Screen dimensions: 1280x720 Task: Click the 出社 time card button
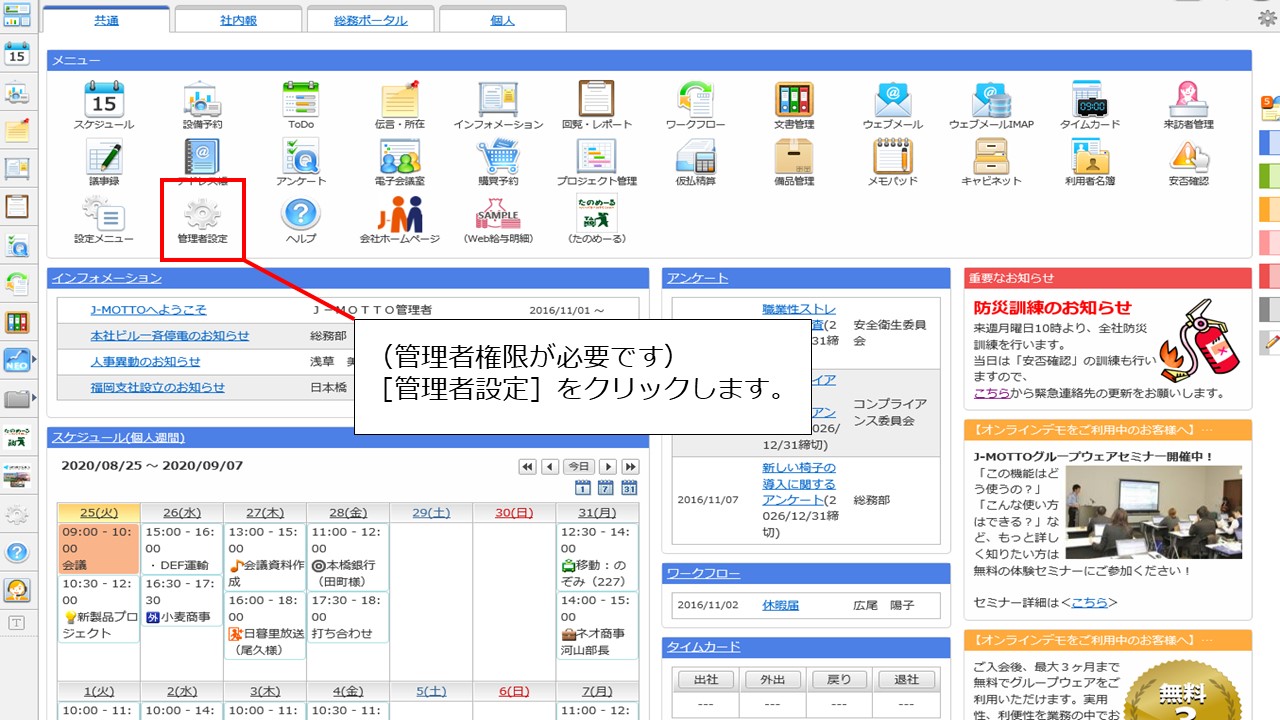click(706, 680)
